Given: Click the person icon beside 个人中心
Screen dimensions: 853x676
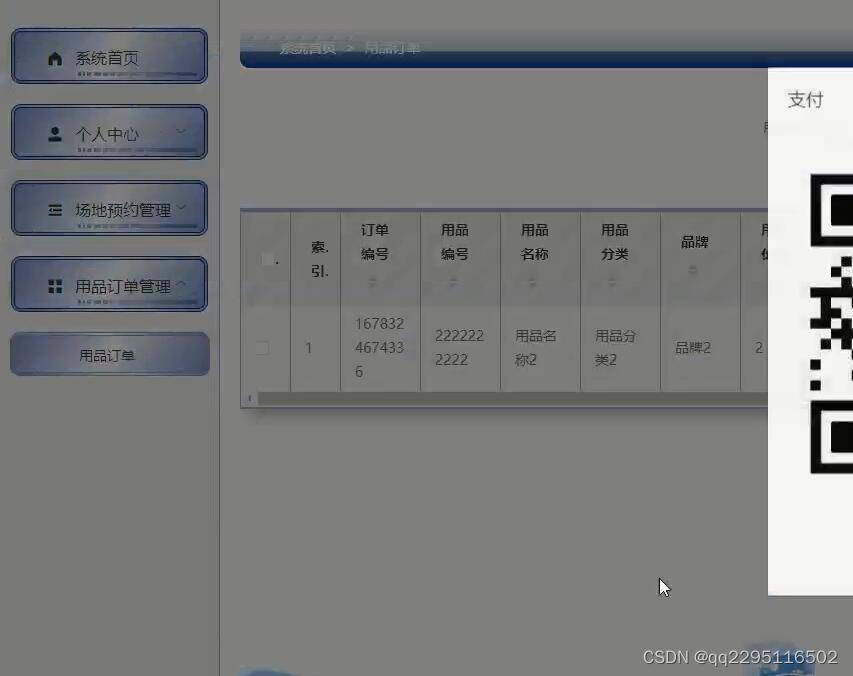Looking at the screenshot, I should coord(55,134).
